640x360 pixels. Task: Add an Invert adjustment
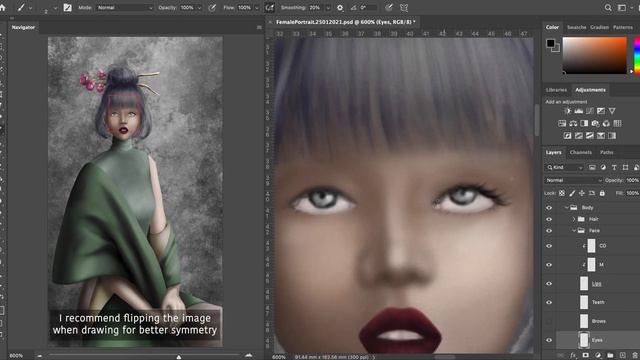pyautogui.click(x=567, y=136)
